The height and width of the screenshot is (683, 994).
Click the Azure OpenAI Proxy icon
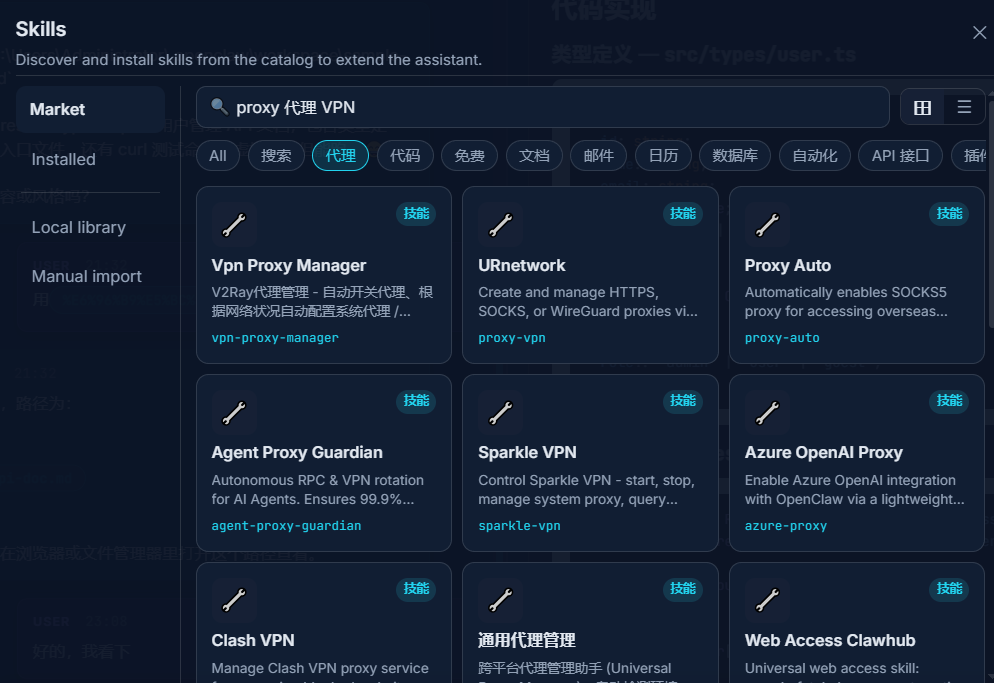767,412
